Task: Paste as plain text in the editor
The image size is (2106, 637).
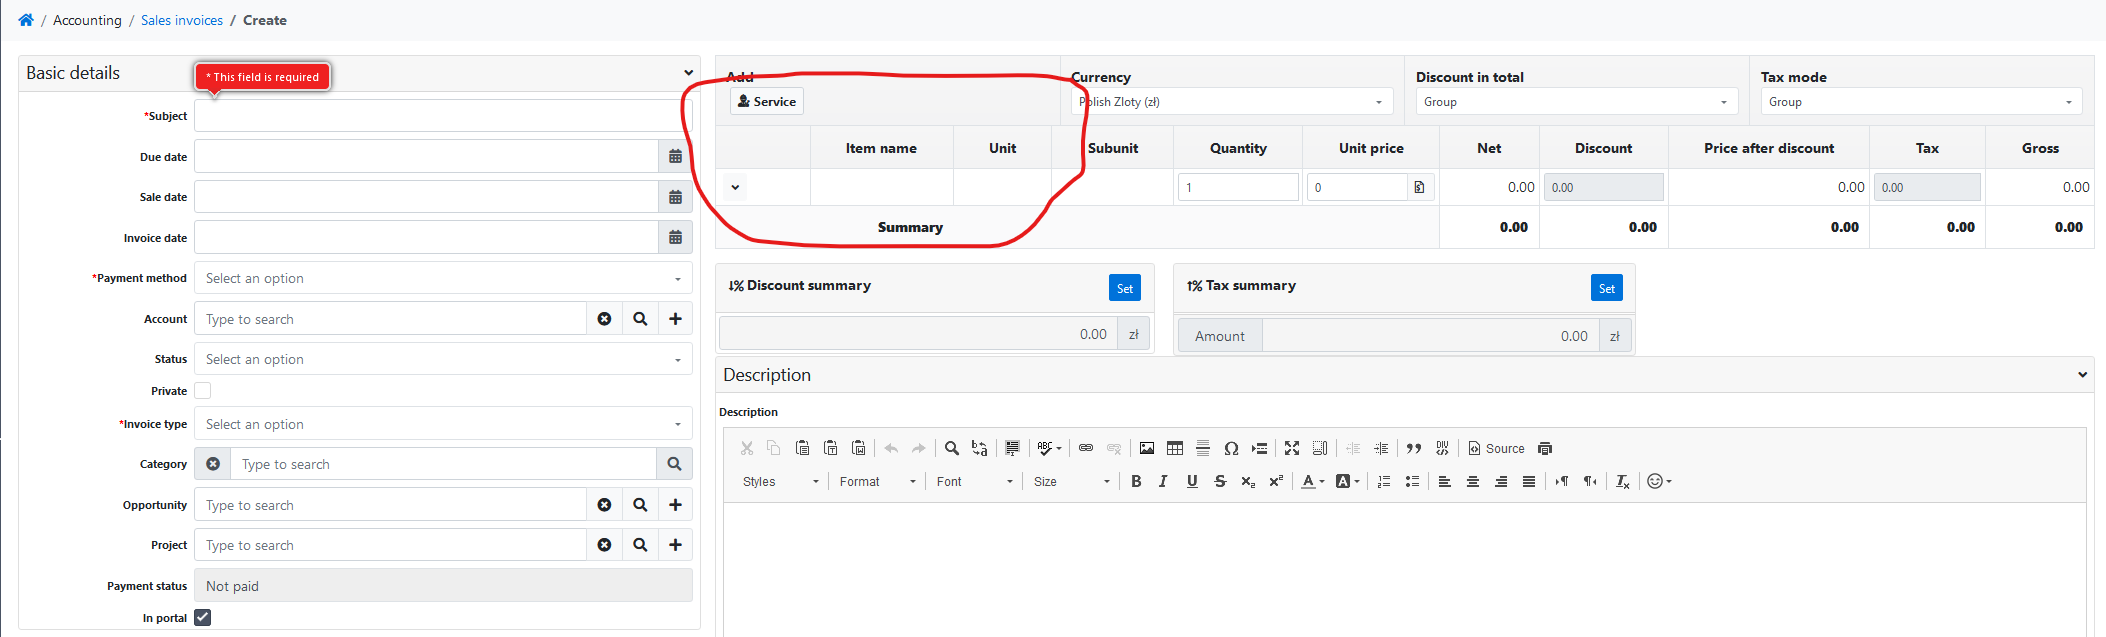Action: 830,448
